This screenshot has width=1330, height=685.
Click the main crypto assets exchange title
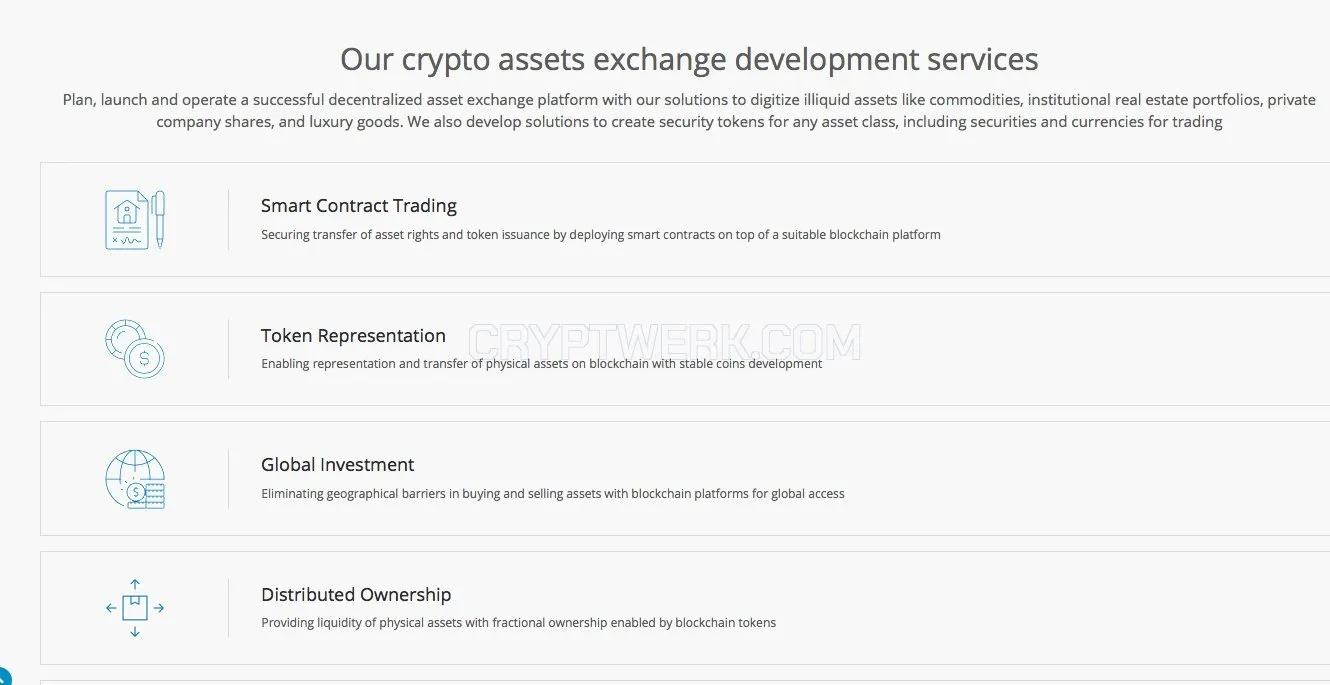(689, 60)
